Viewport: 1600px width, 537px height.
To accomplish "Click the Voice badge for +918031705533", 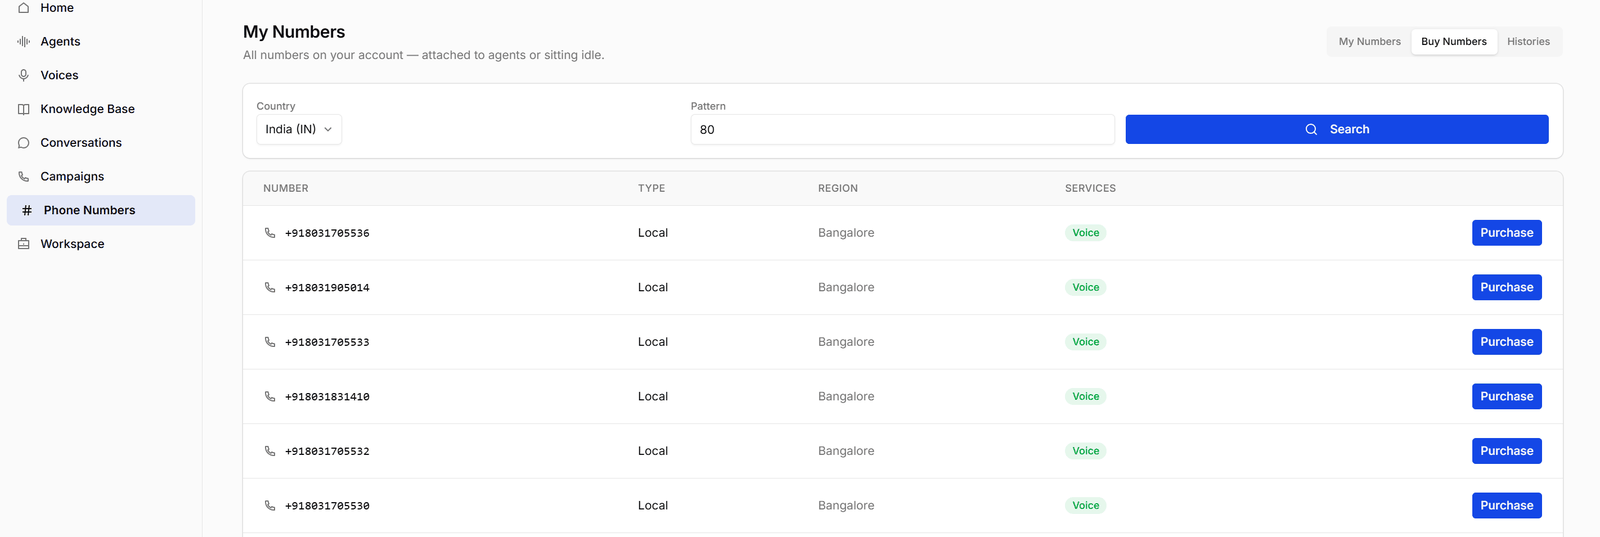I will pyautogui.click(x=1085, y=342).
